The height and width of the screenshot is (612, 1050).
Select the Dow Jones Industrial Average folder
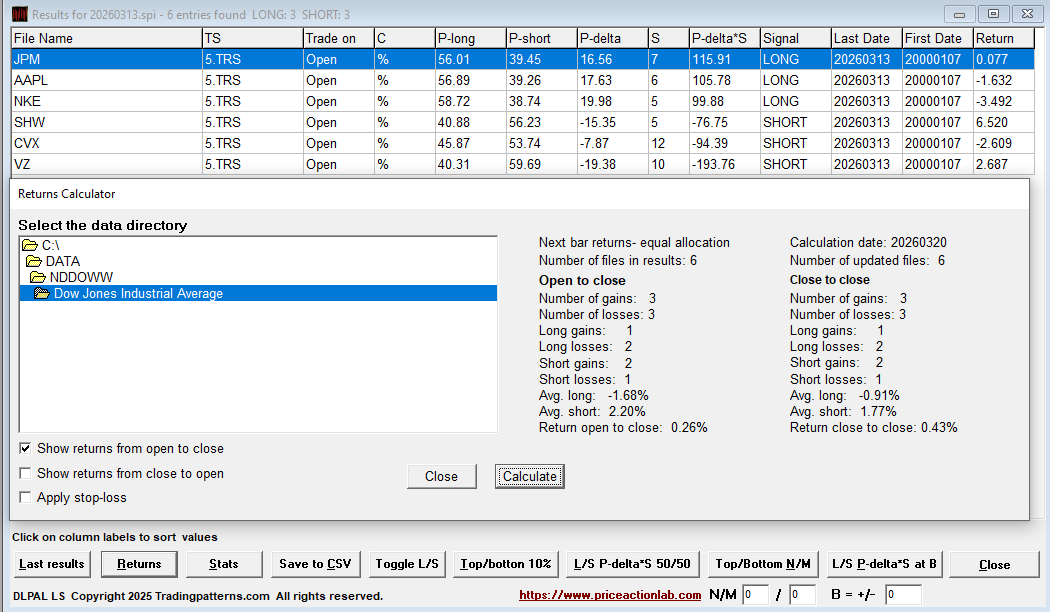pos(258,293)
